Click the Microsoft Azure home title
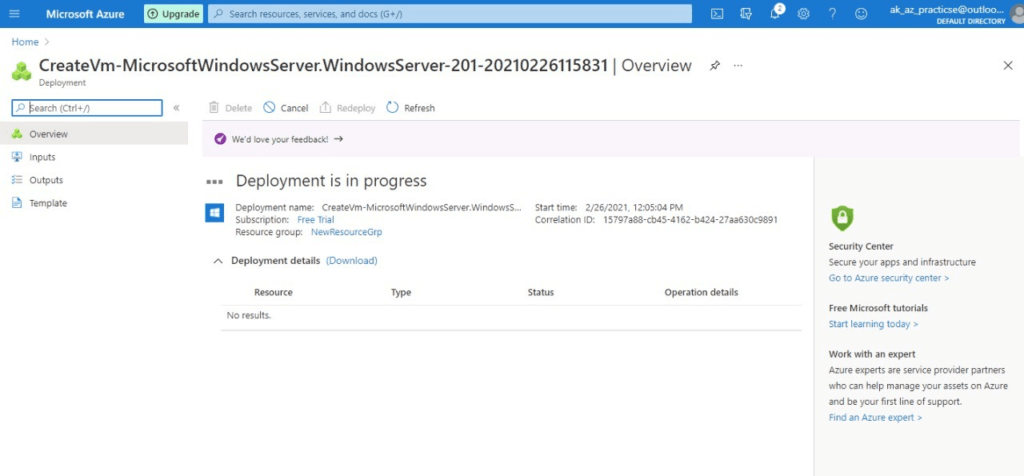This screenshot has width=1024, height=476. pos(85,14)
